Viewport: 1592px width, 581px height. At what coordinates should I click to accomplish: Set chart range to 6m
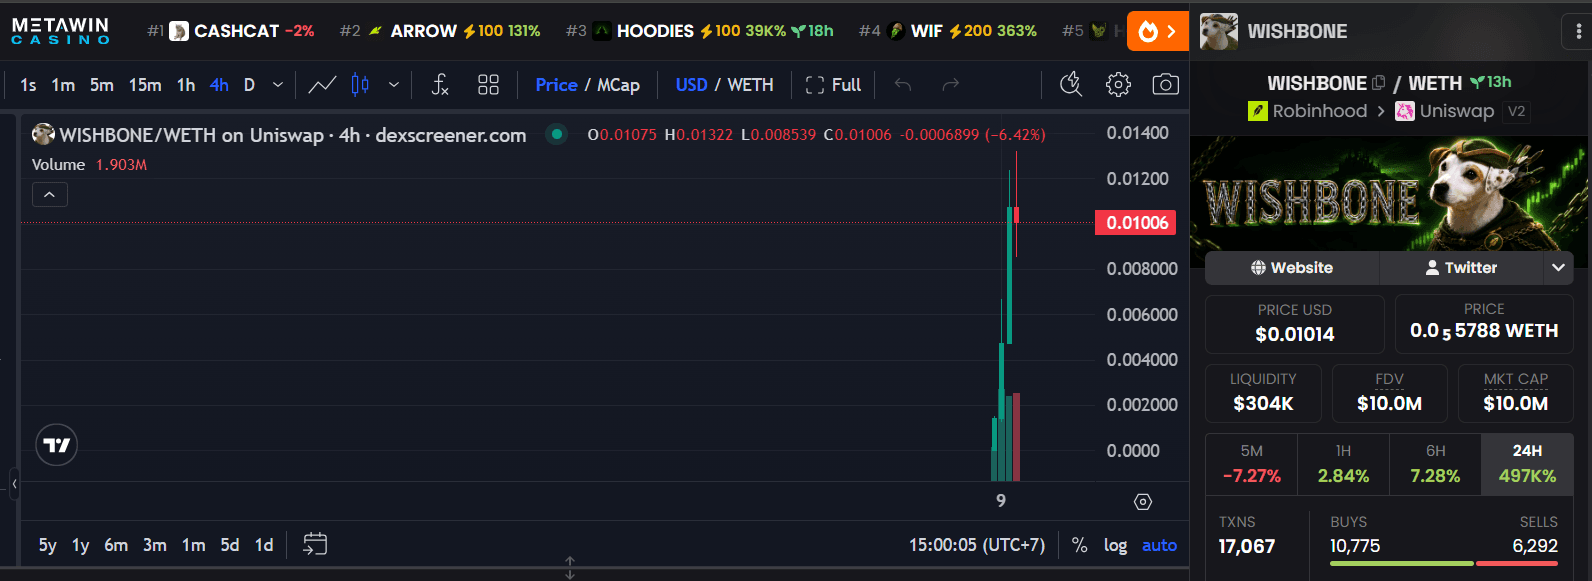point(116,545)
